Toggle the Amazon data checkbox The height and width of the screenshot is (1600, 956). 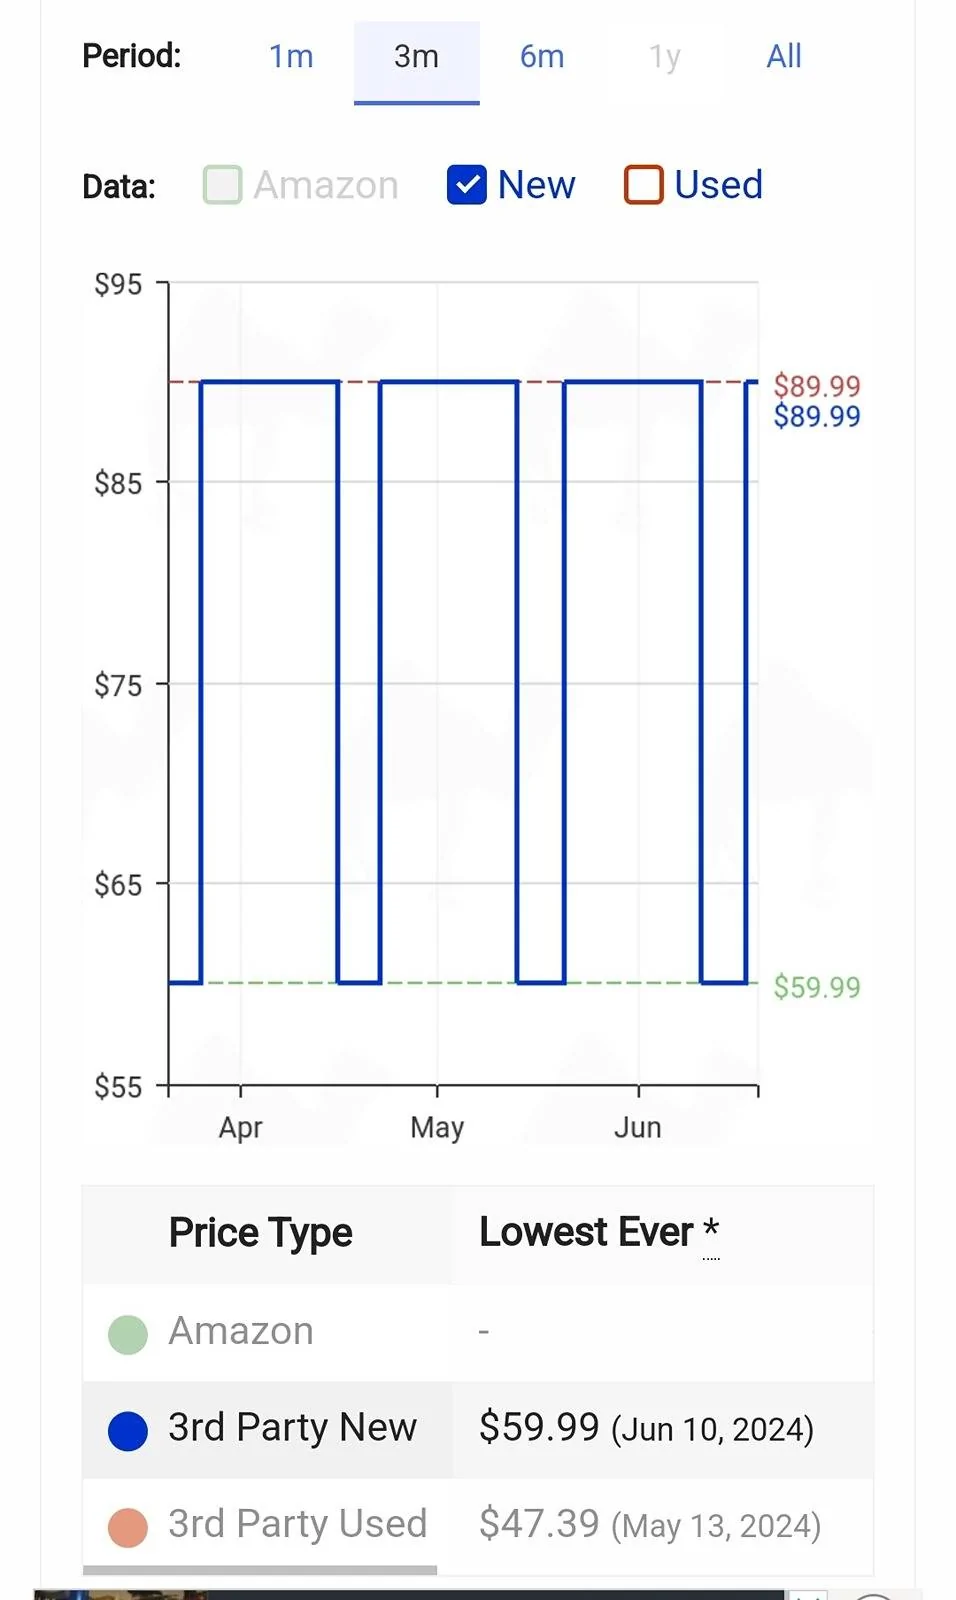tap(222, 185)
